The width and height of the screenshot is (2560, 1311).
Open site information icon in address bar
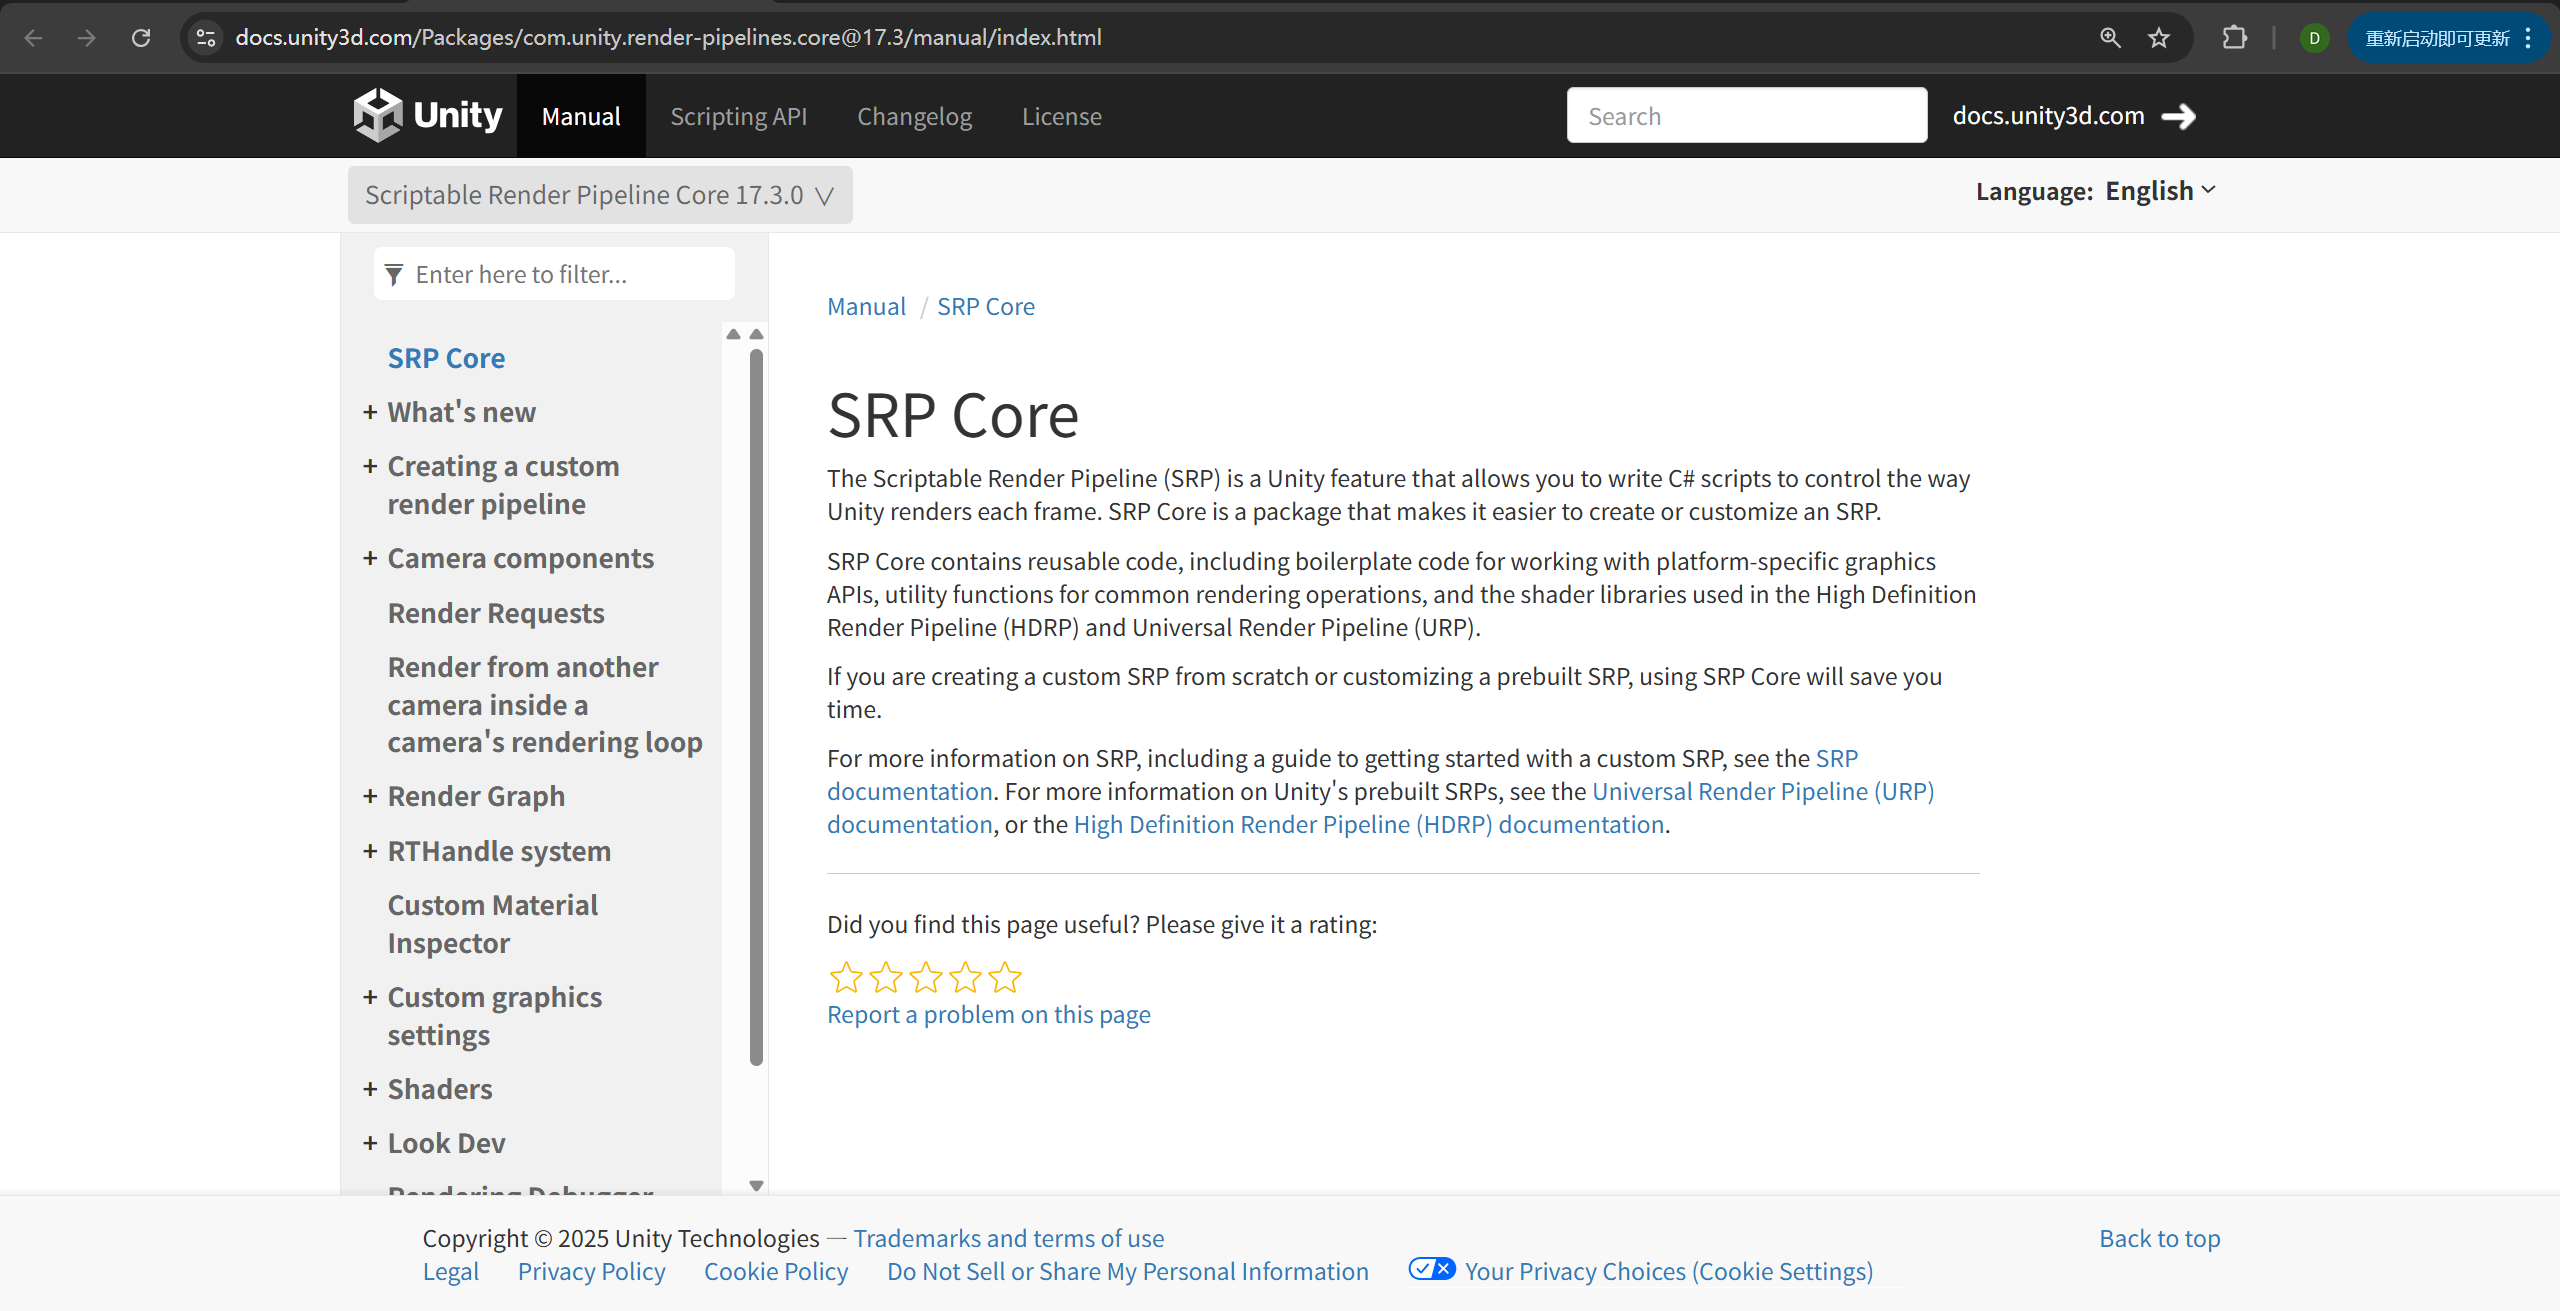click(206, 38)
